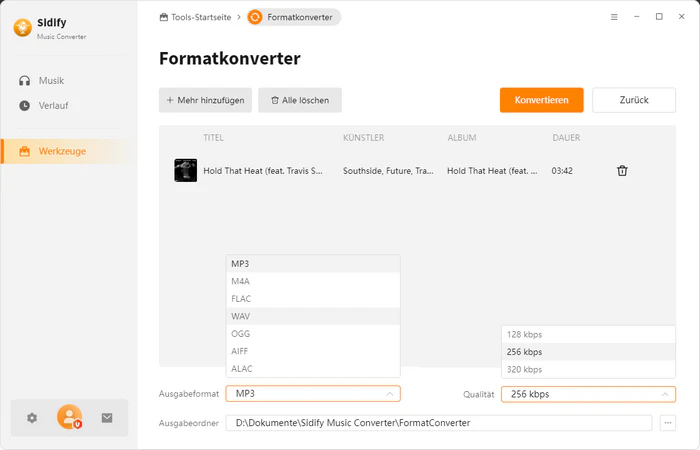Click duration value 03:42
The image size is (700, 450).
pos(562,171)
